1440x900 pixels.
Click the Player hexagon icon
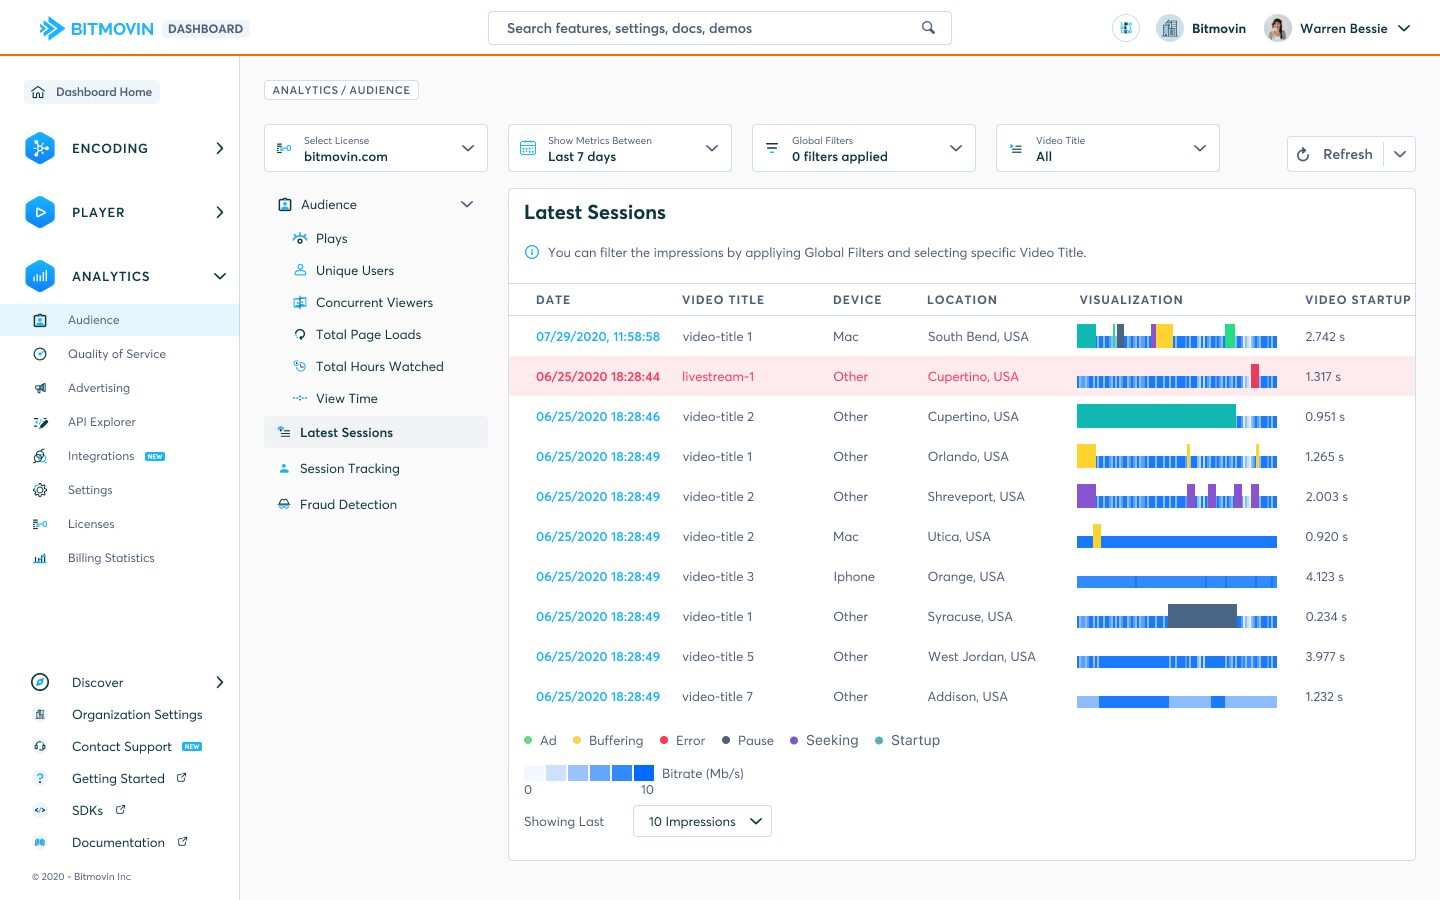40,212
